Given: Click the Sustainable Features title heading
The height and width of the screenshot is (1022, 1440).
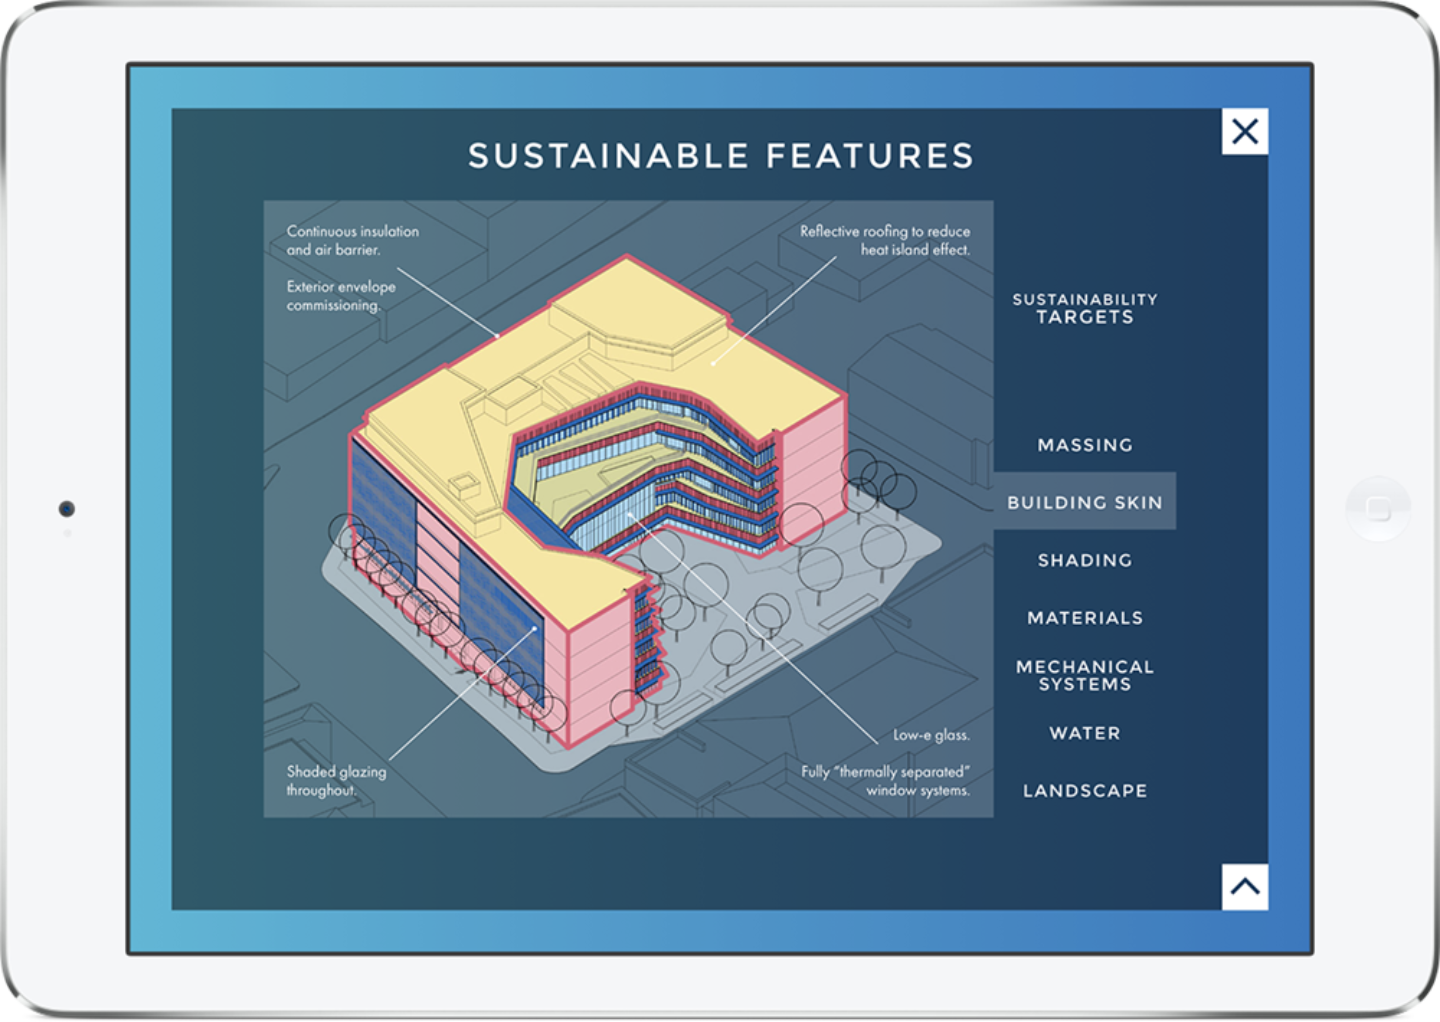Looking at the screenshot, I should pyautogui.click(x=721, y=156).
